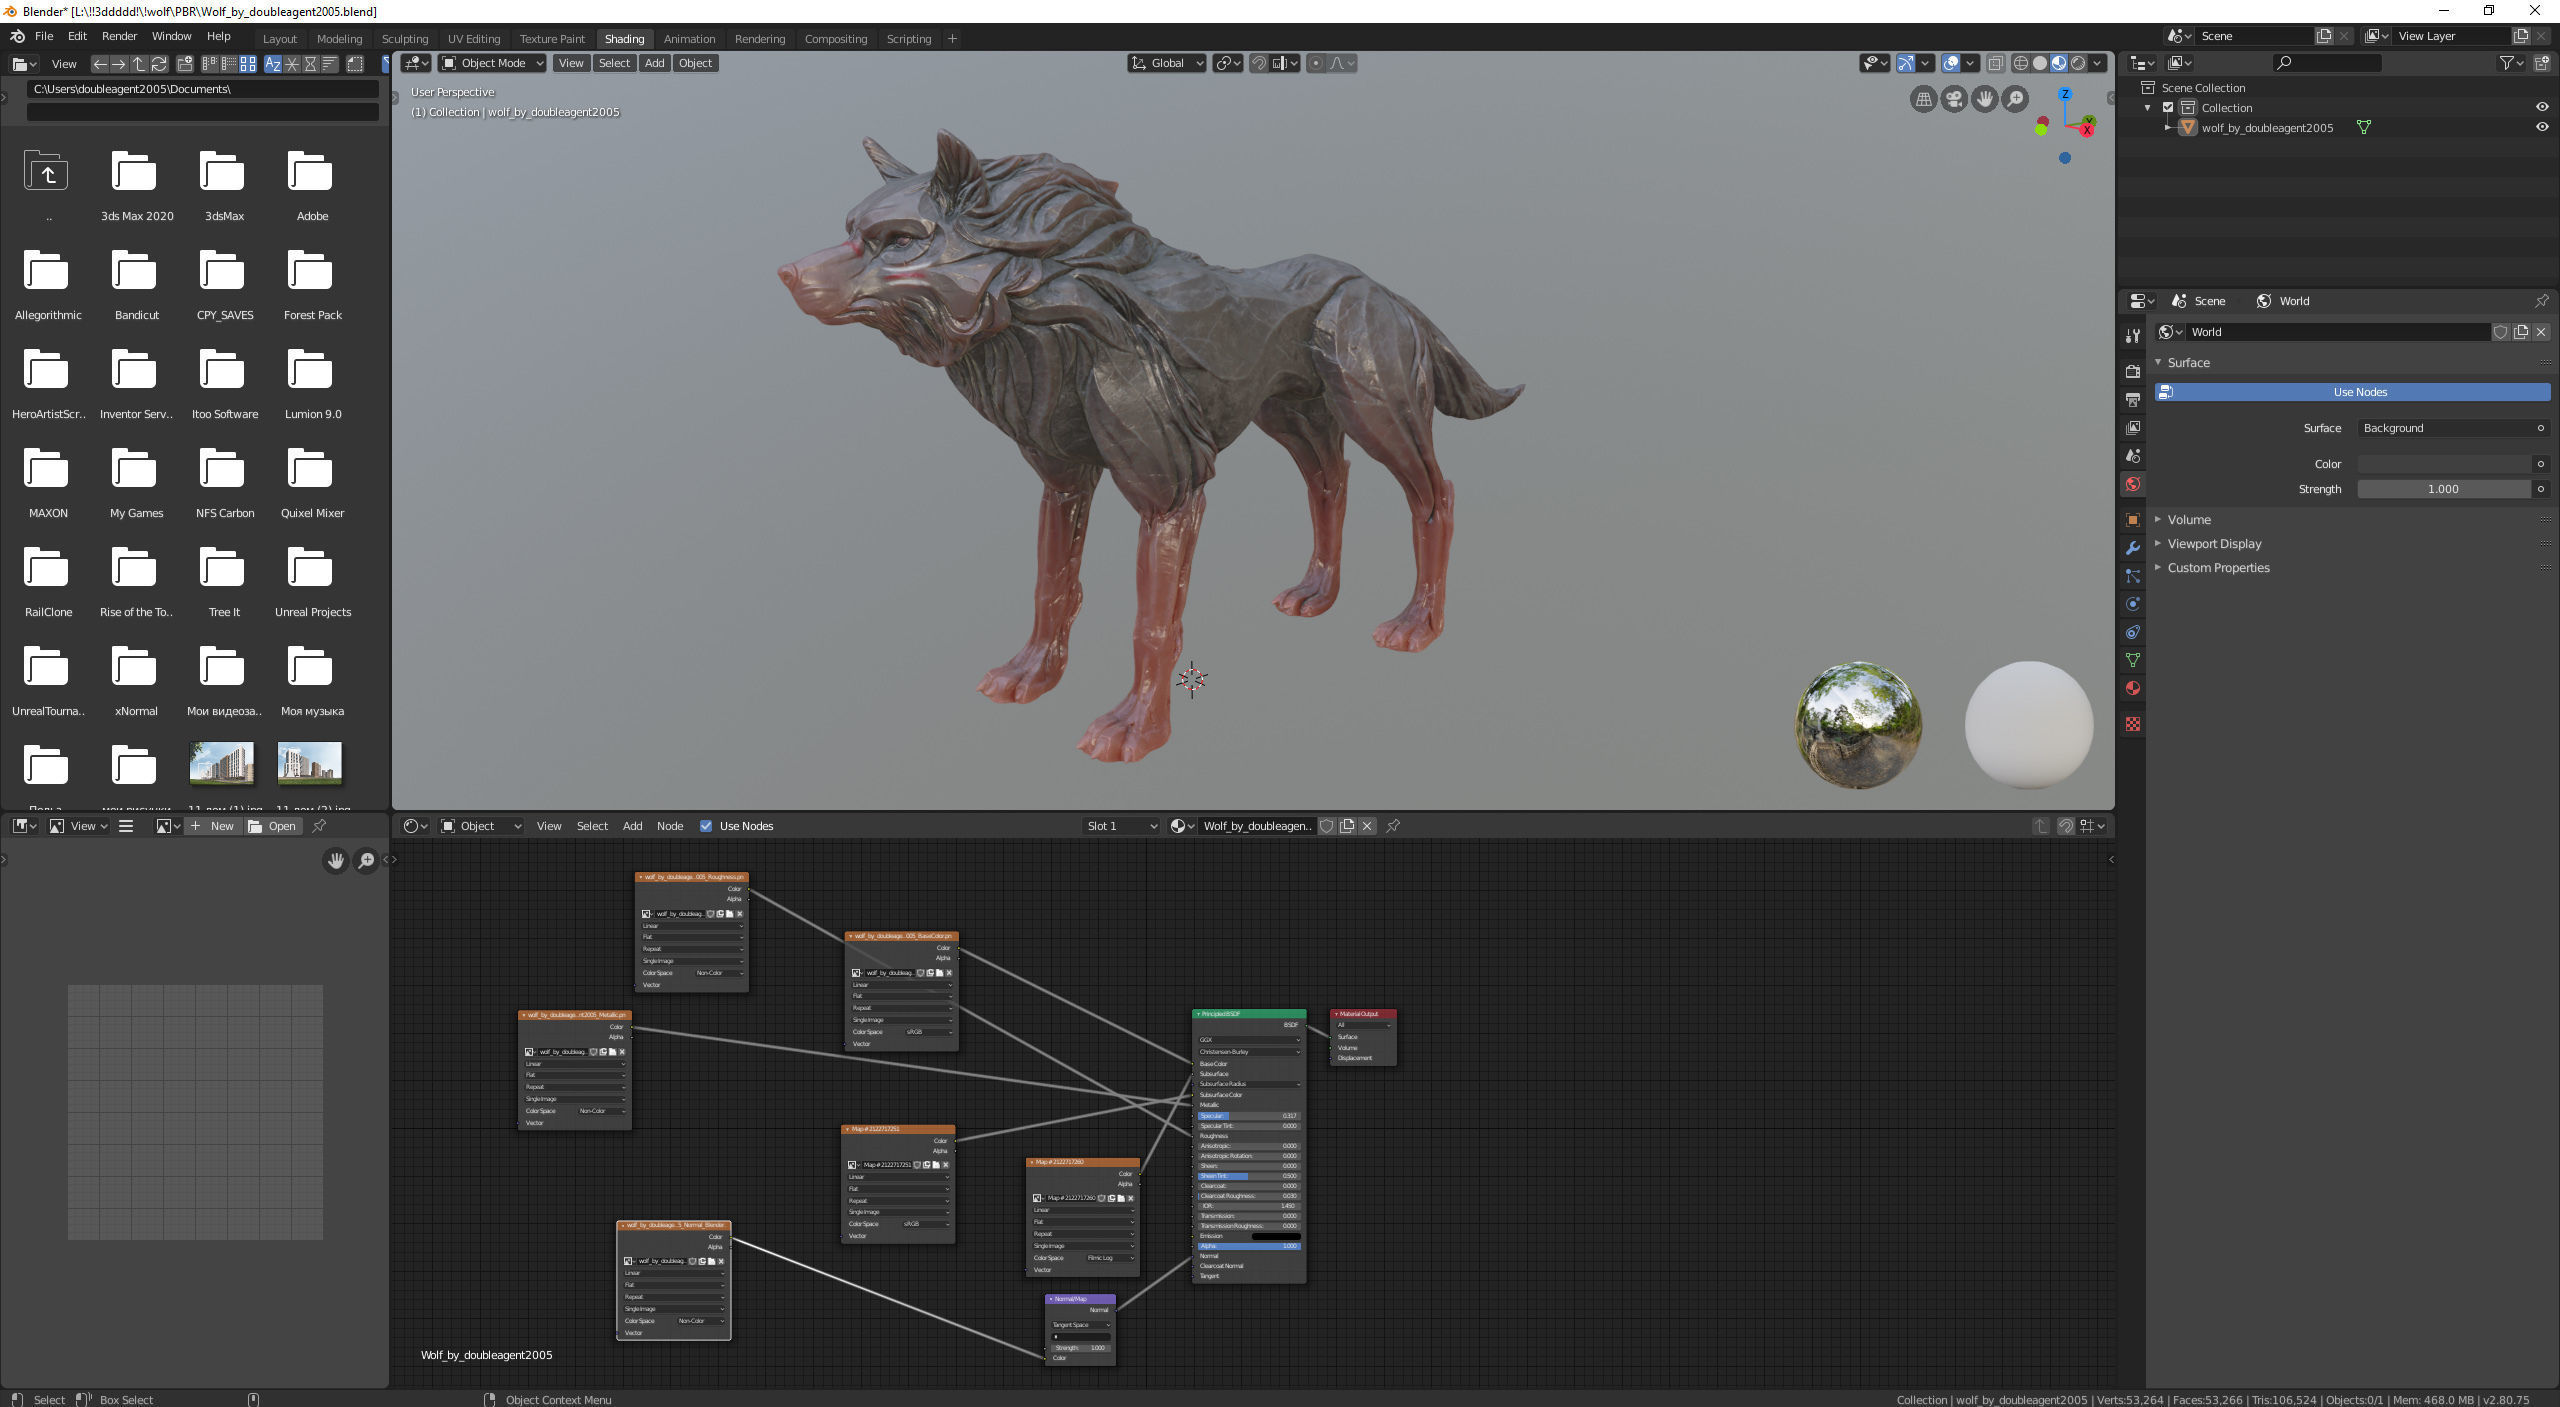Viewport: 2560px width, 1407px height.
Task: Switch viewport shading to Rendered
Action: pyautogui.click(x=2078, y=63)
